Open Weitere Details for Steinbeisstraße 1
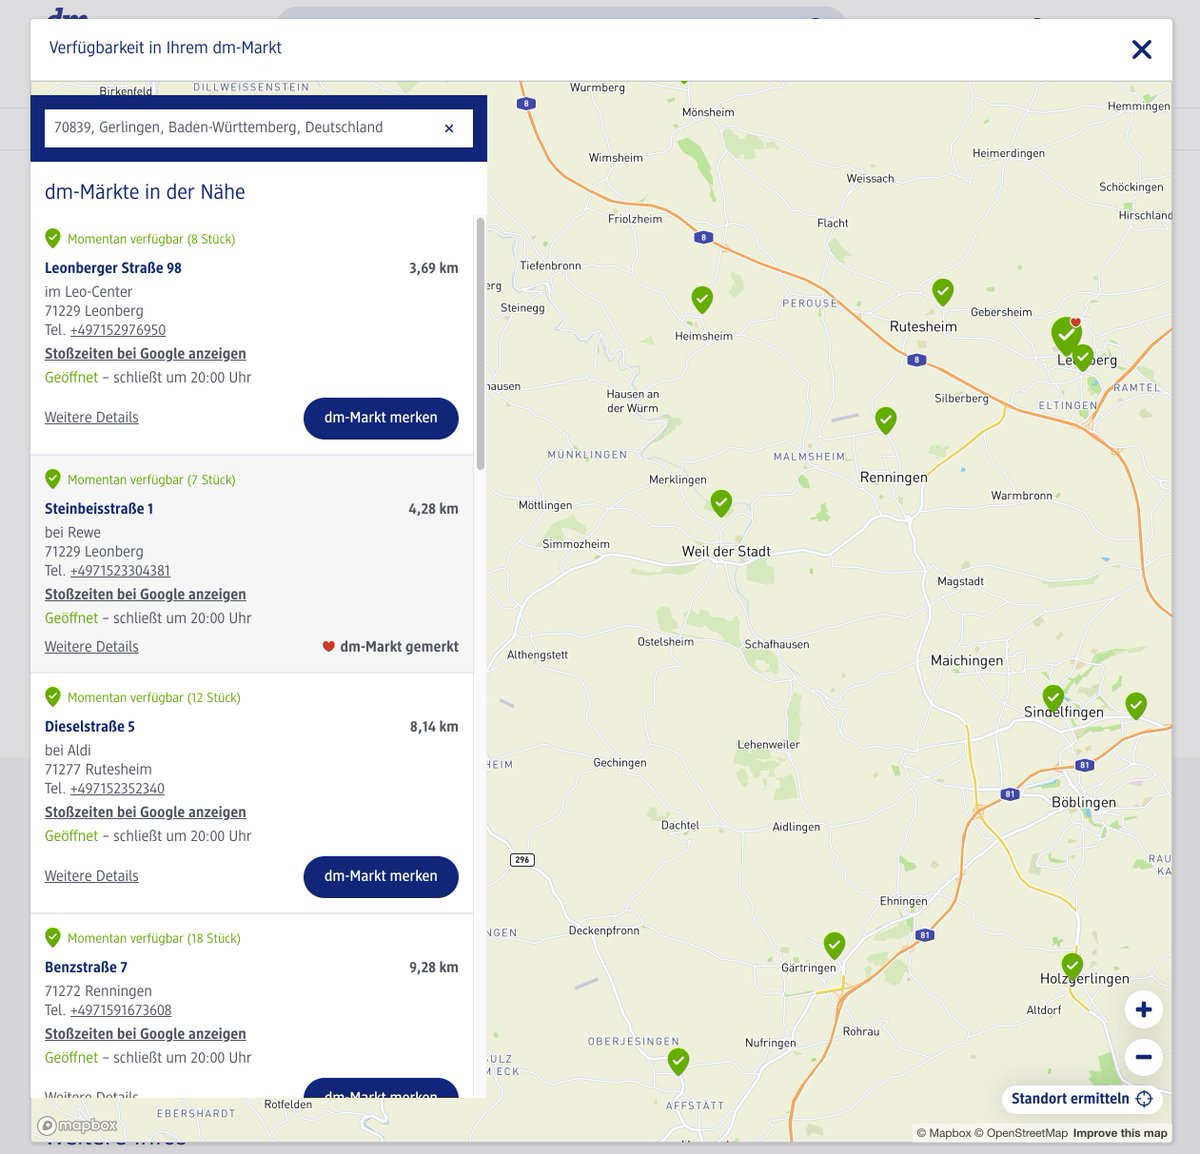Screen dimensions: 1200x1154 [92, 647]
